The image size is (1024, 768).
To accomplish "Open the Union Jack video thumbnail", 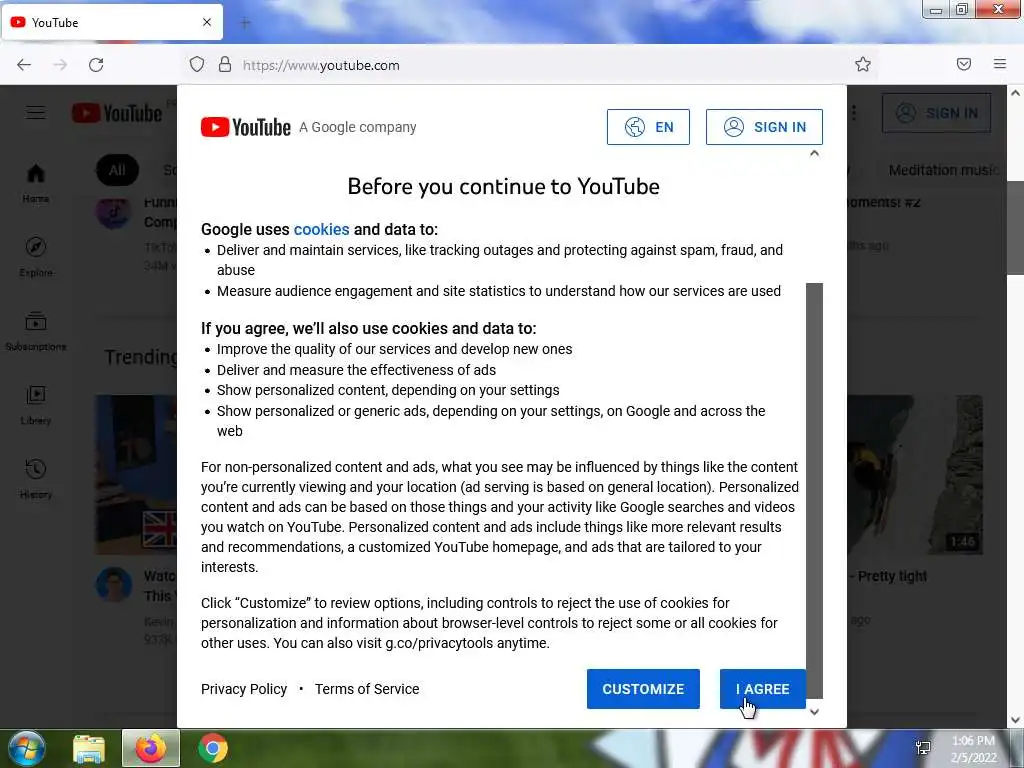I will (136, 475).
